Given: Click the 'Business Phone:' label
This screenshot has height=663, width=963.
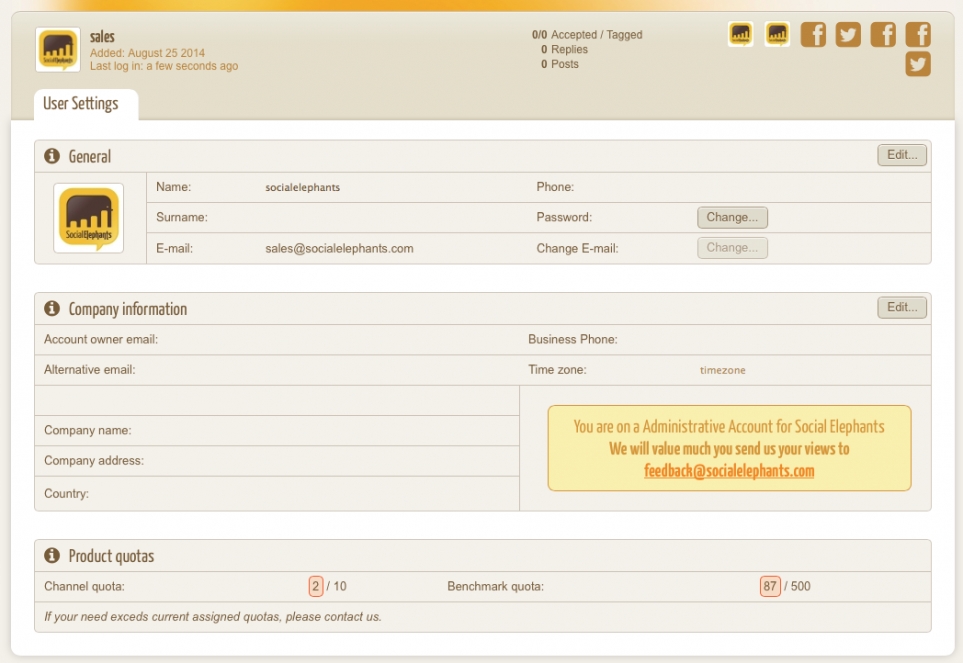Looking at the screenshot, I should (x=573, y=339).
